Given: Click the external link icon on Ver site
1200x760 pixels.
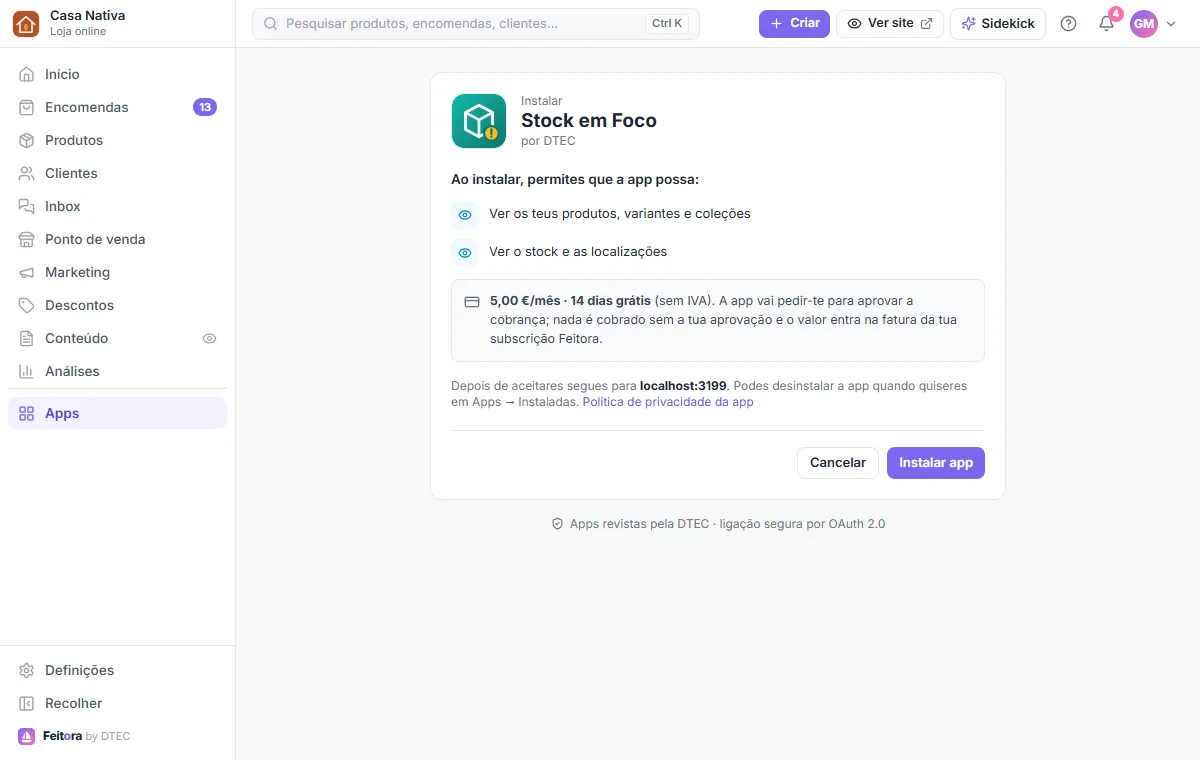Looking at the screenshot, I should 926,23.
